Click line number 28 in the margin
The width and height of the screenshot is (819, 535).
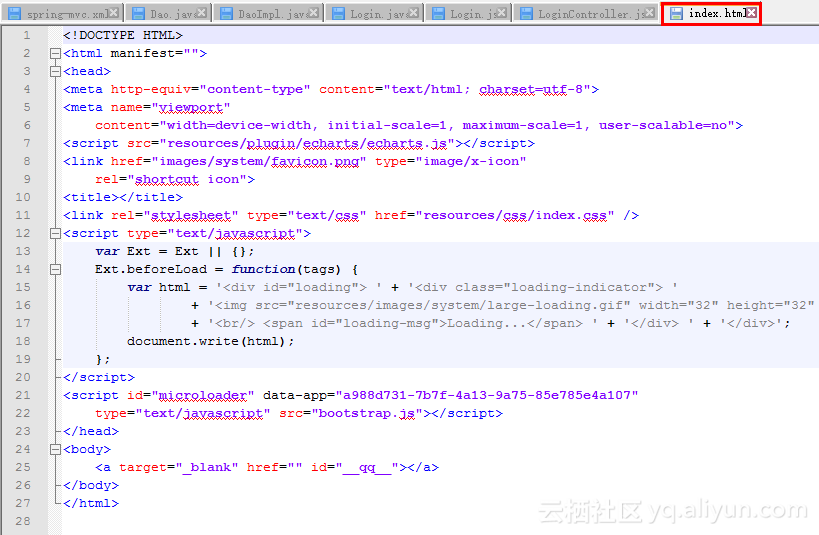pyautogui.click(x=23, y=521)
